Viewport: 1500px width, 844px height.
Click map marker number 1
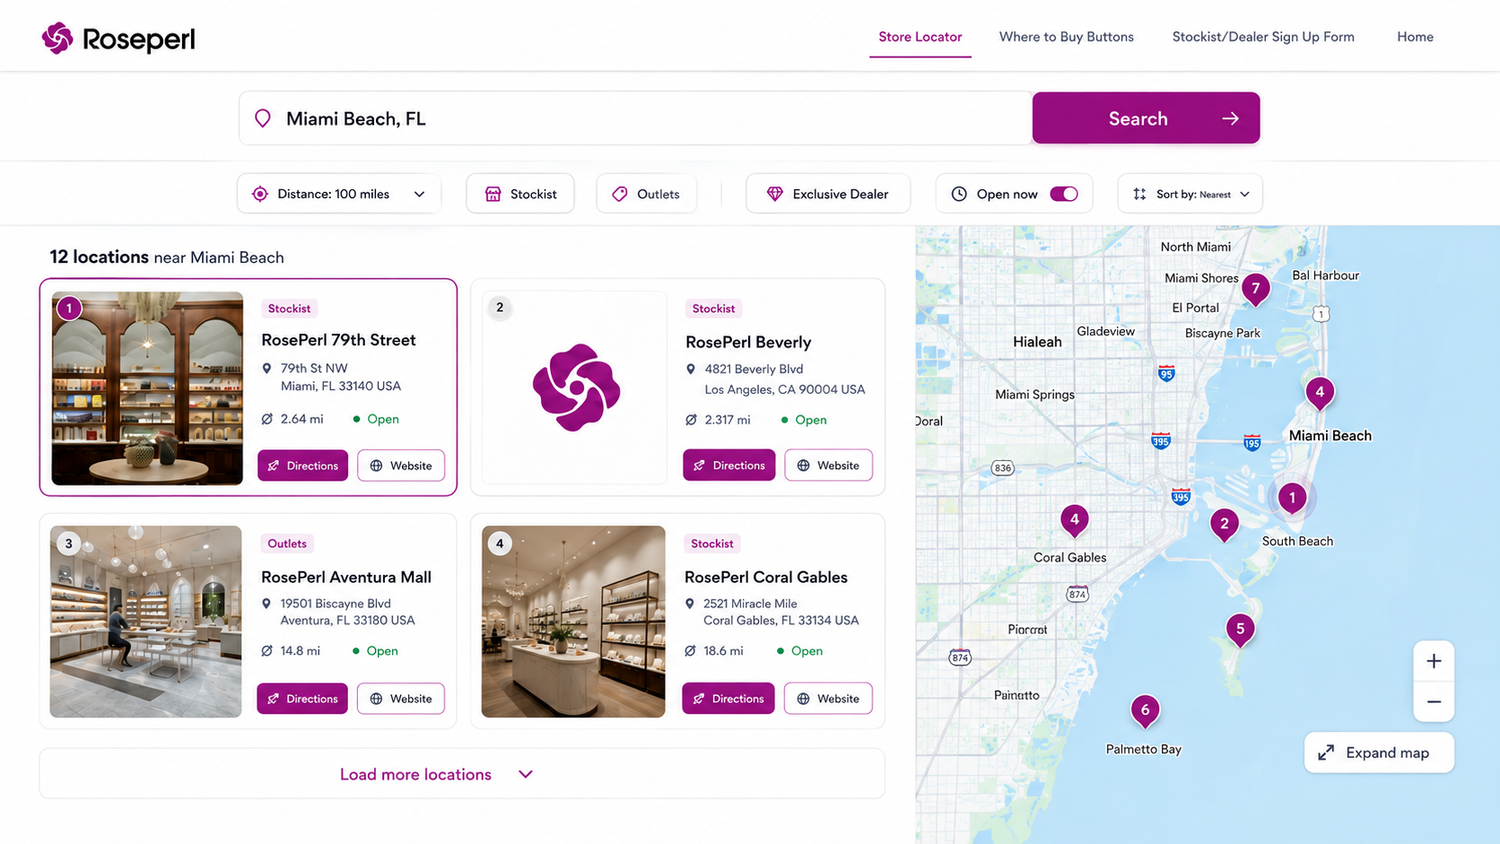[x=1292, y=498]
